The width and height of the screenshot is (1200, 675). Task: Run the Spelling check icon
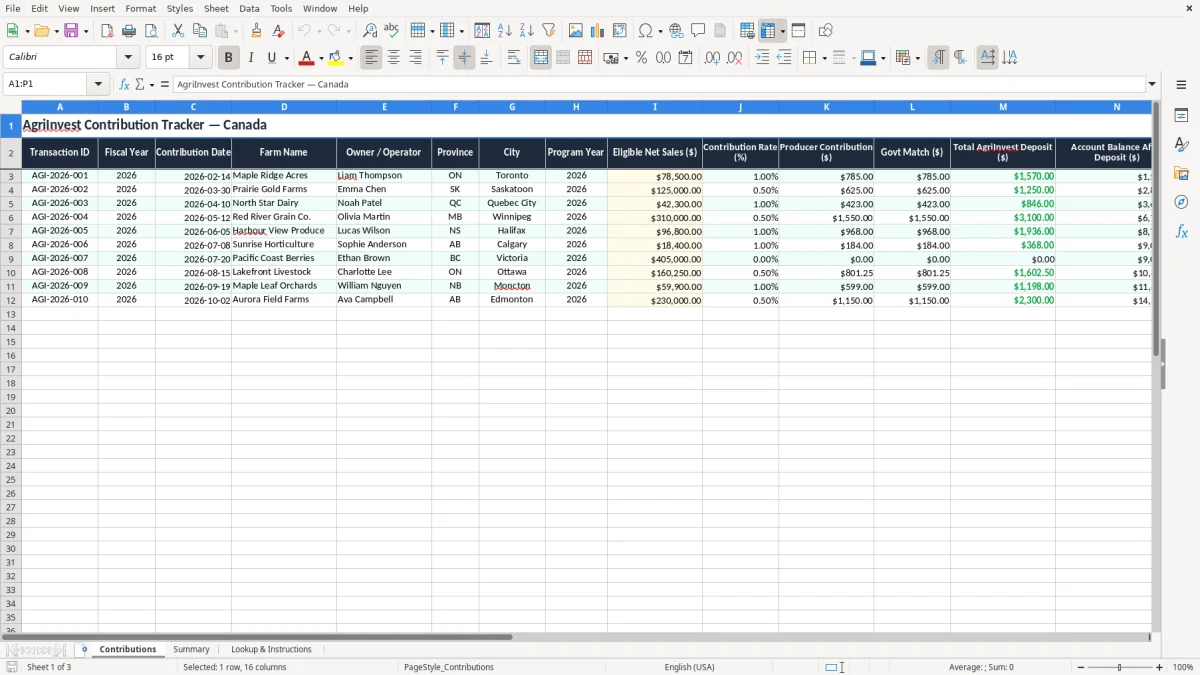[392, 31]
